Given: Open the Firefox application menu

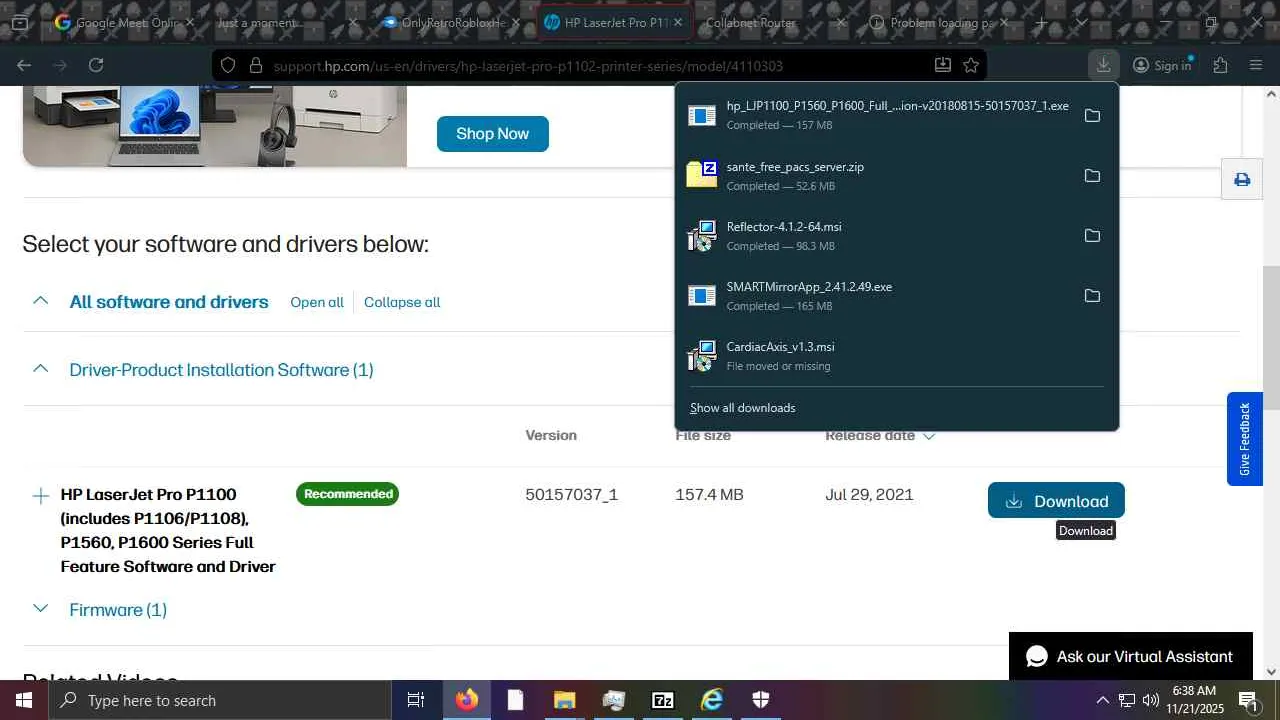Looking at the screenshot, I should [x=1256, y=65].
